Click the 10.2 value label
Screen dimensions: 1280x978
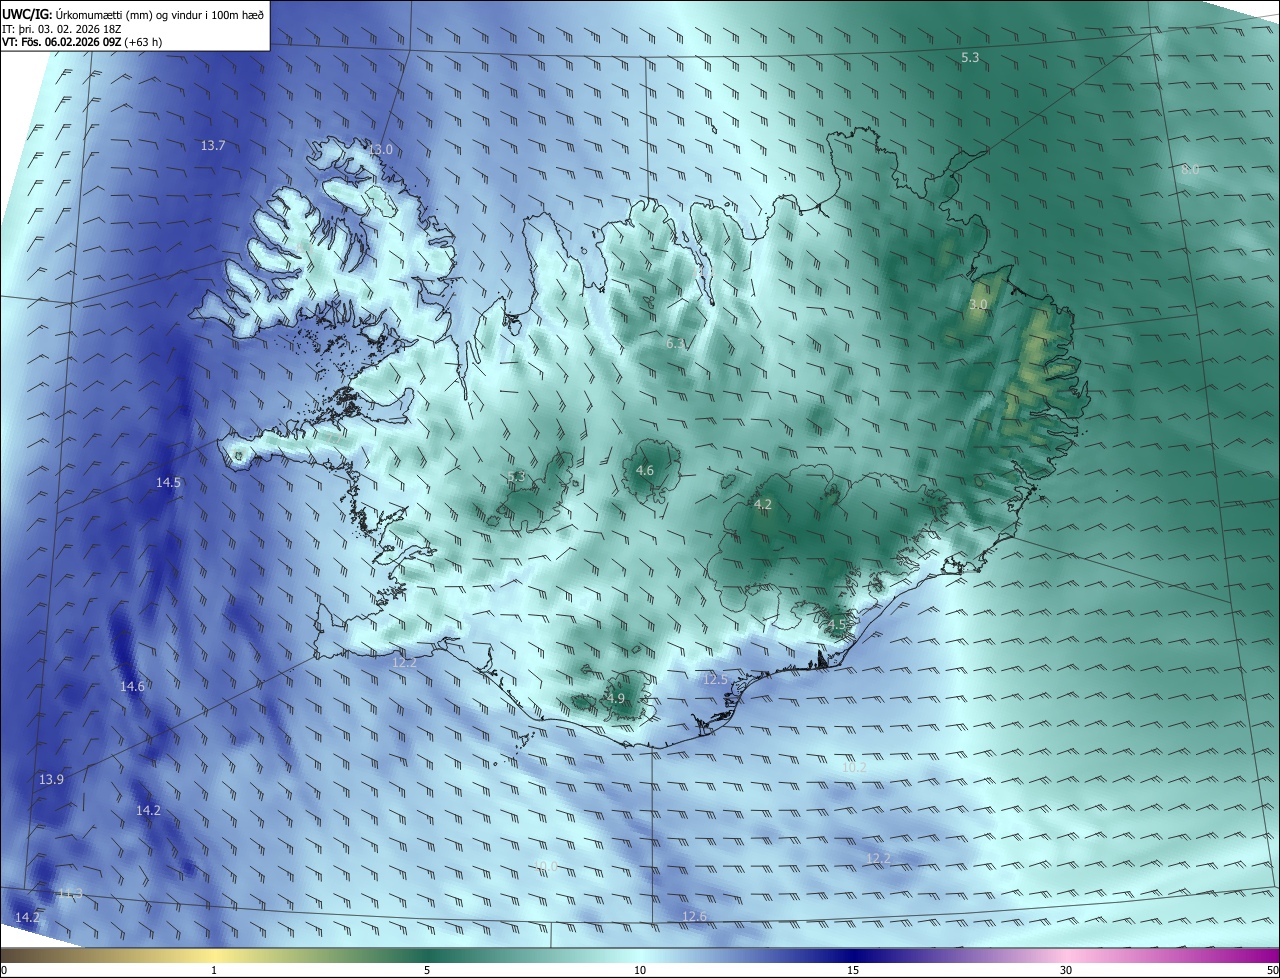(854, 768)
